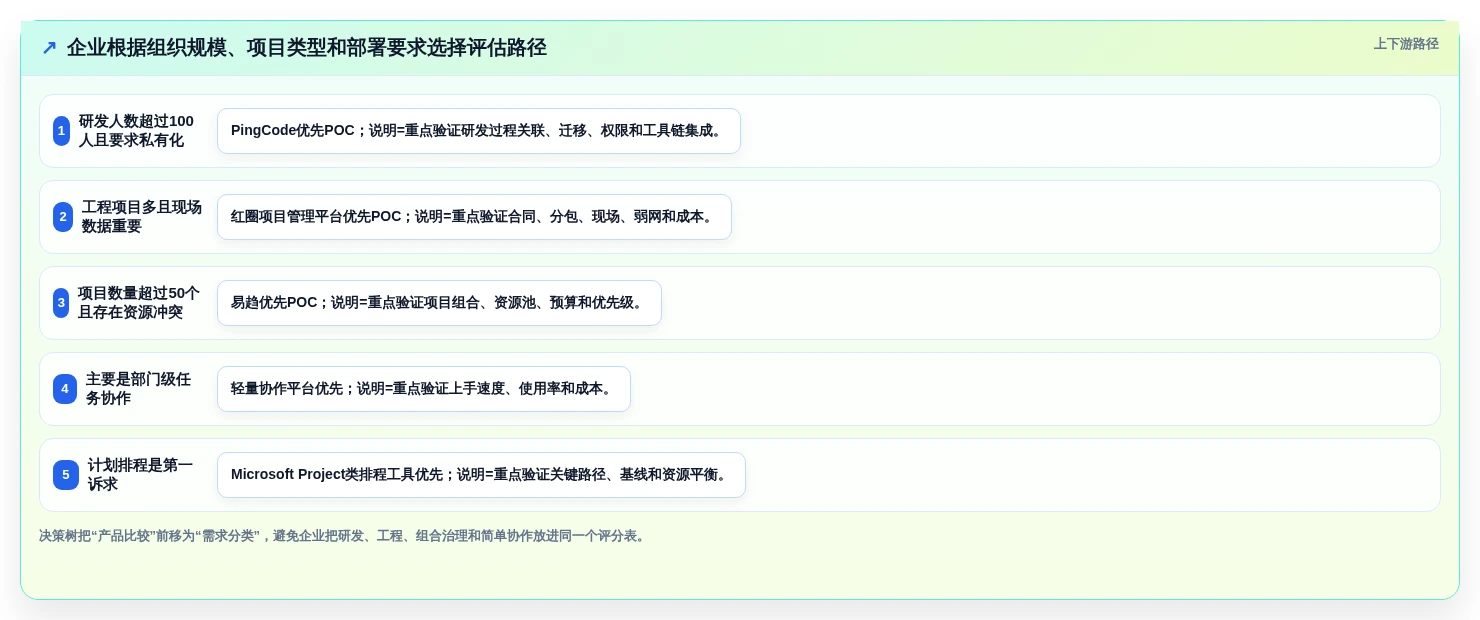Viewport: 1480px width, 620px height.
Task: Click the condition 主要是部门级任务协作
Action: [x=139, y=389]
